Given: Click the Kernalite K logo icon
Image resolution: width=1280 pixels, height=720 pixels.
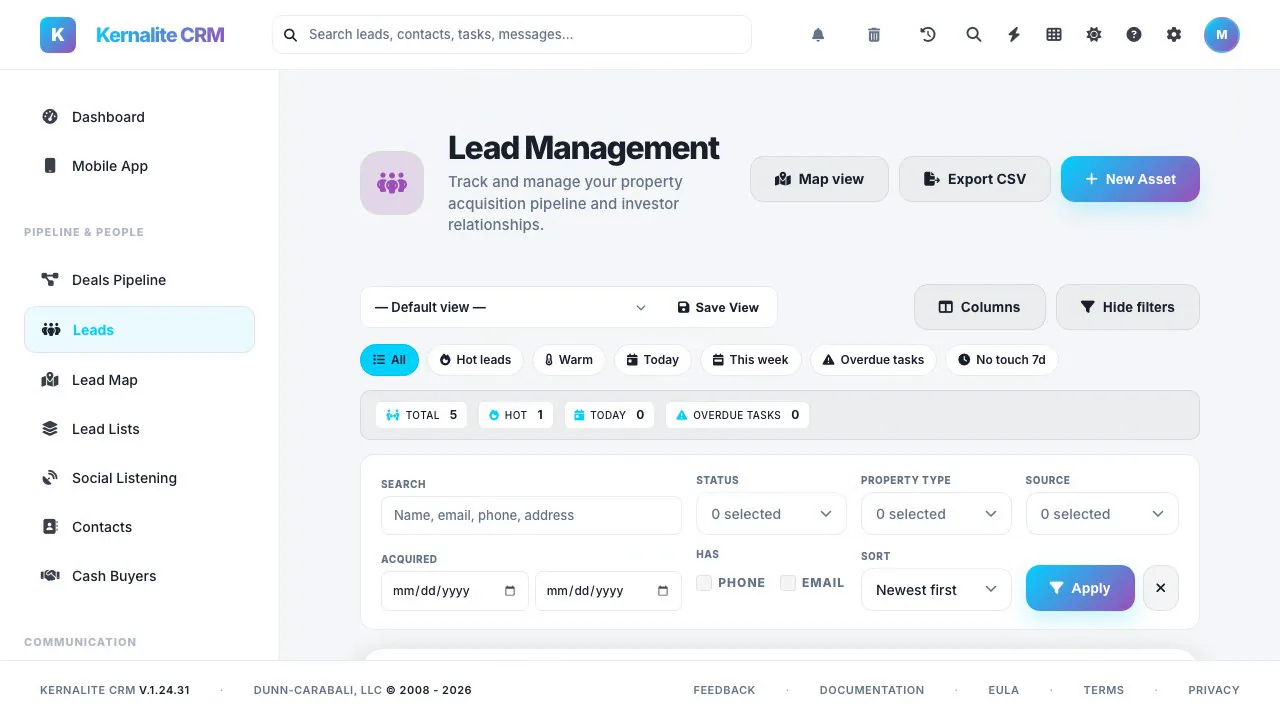Looking at the screenshot, I should [x=58, y=35].
